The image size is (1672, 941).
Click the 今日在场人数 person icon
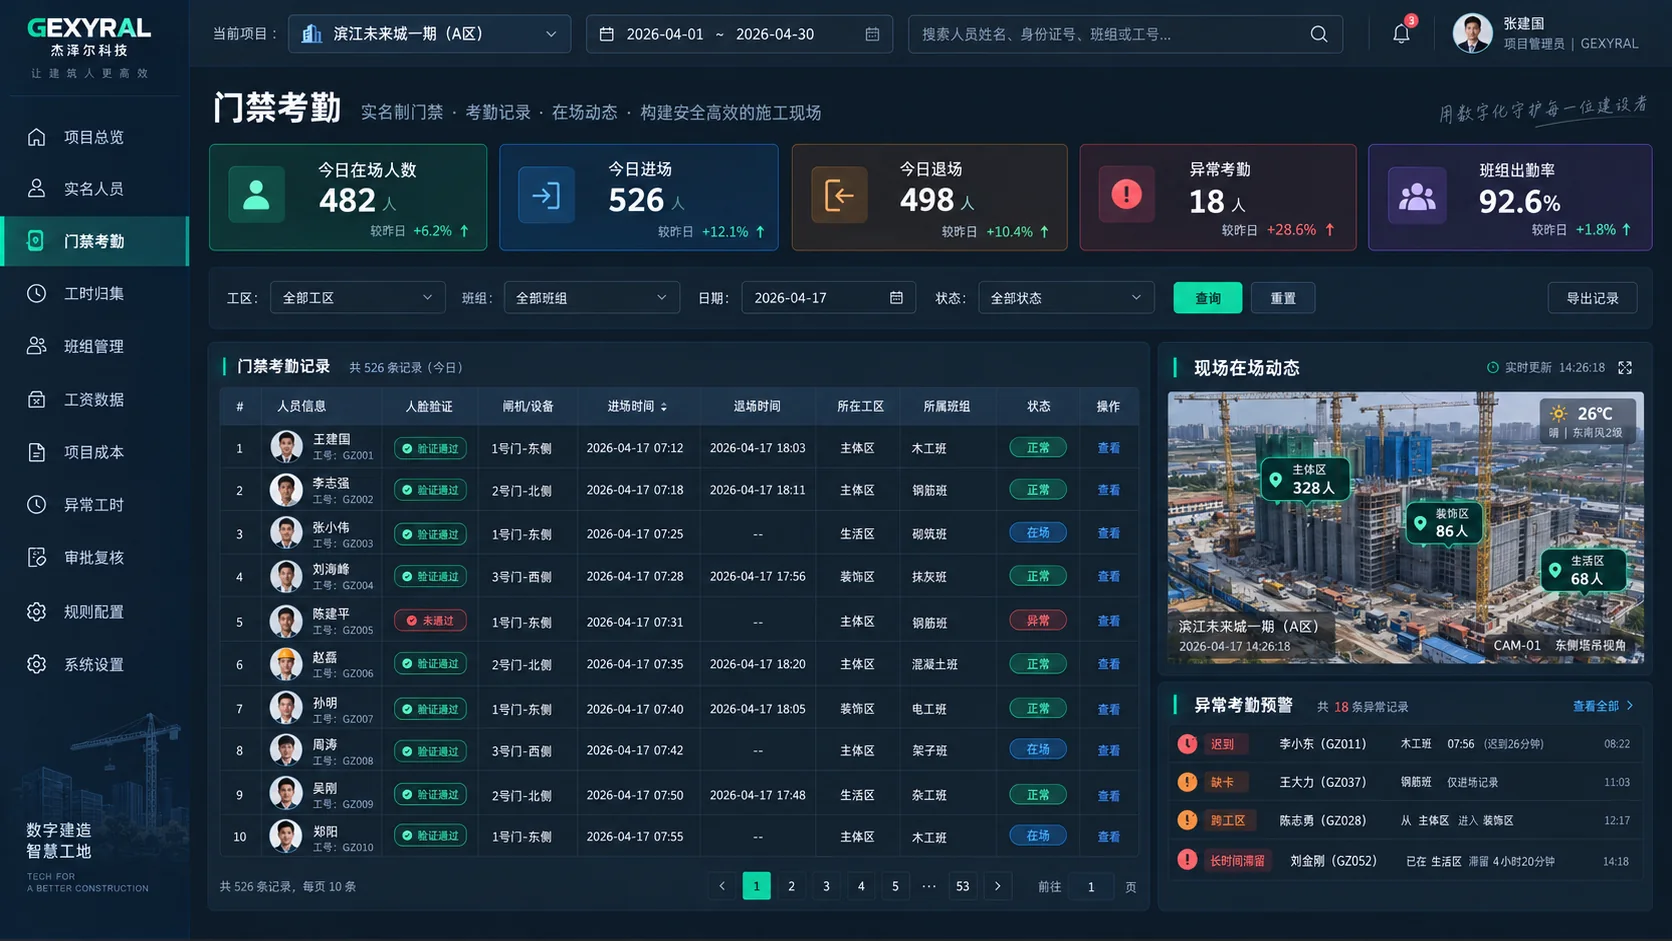(256, 194)
